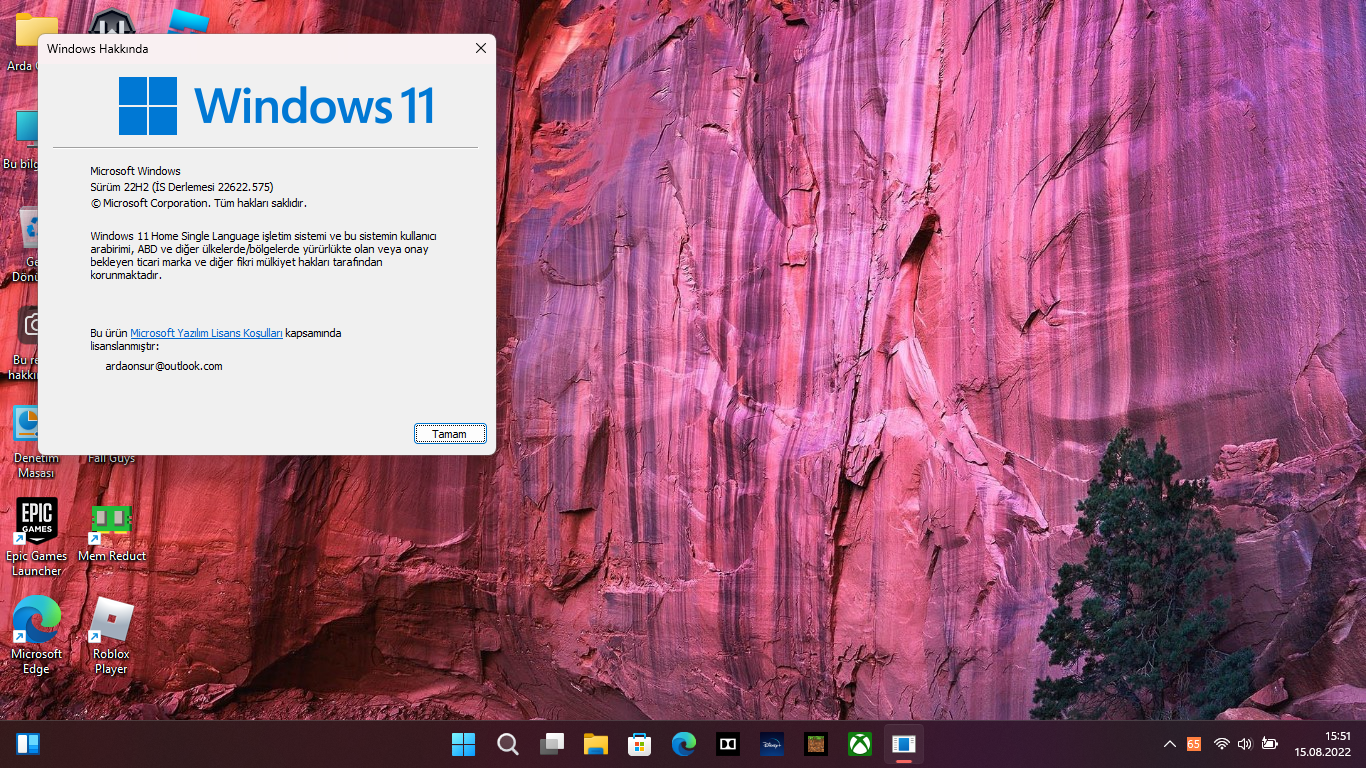This screenshot has height=768, width=1366.
Task: Open Task View from taskbar
Action: click(552, 744)
